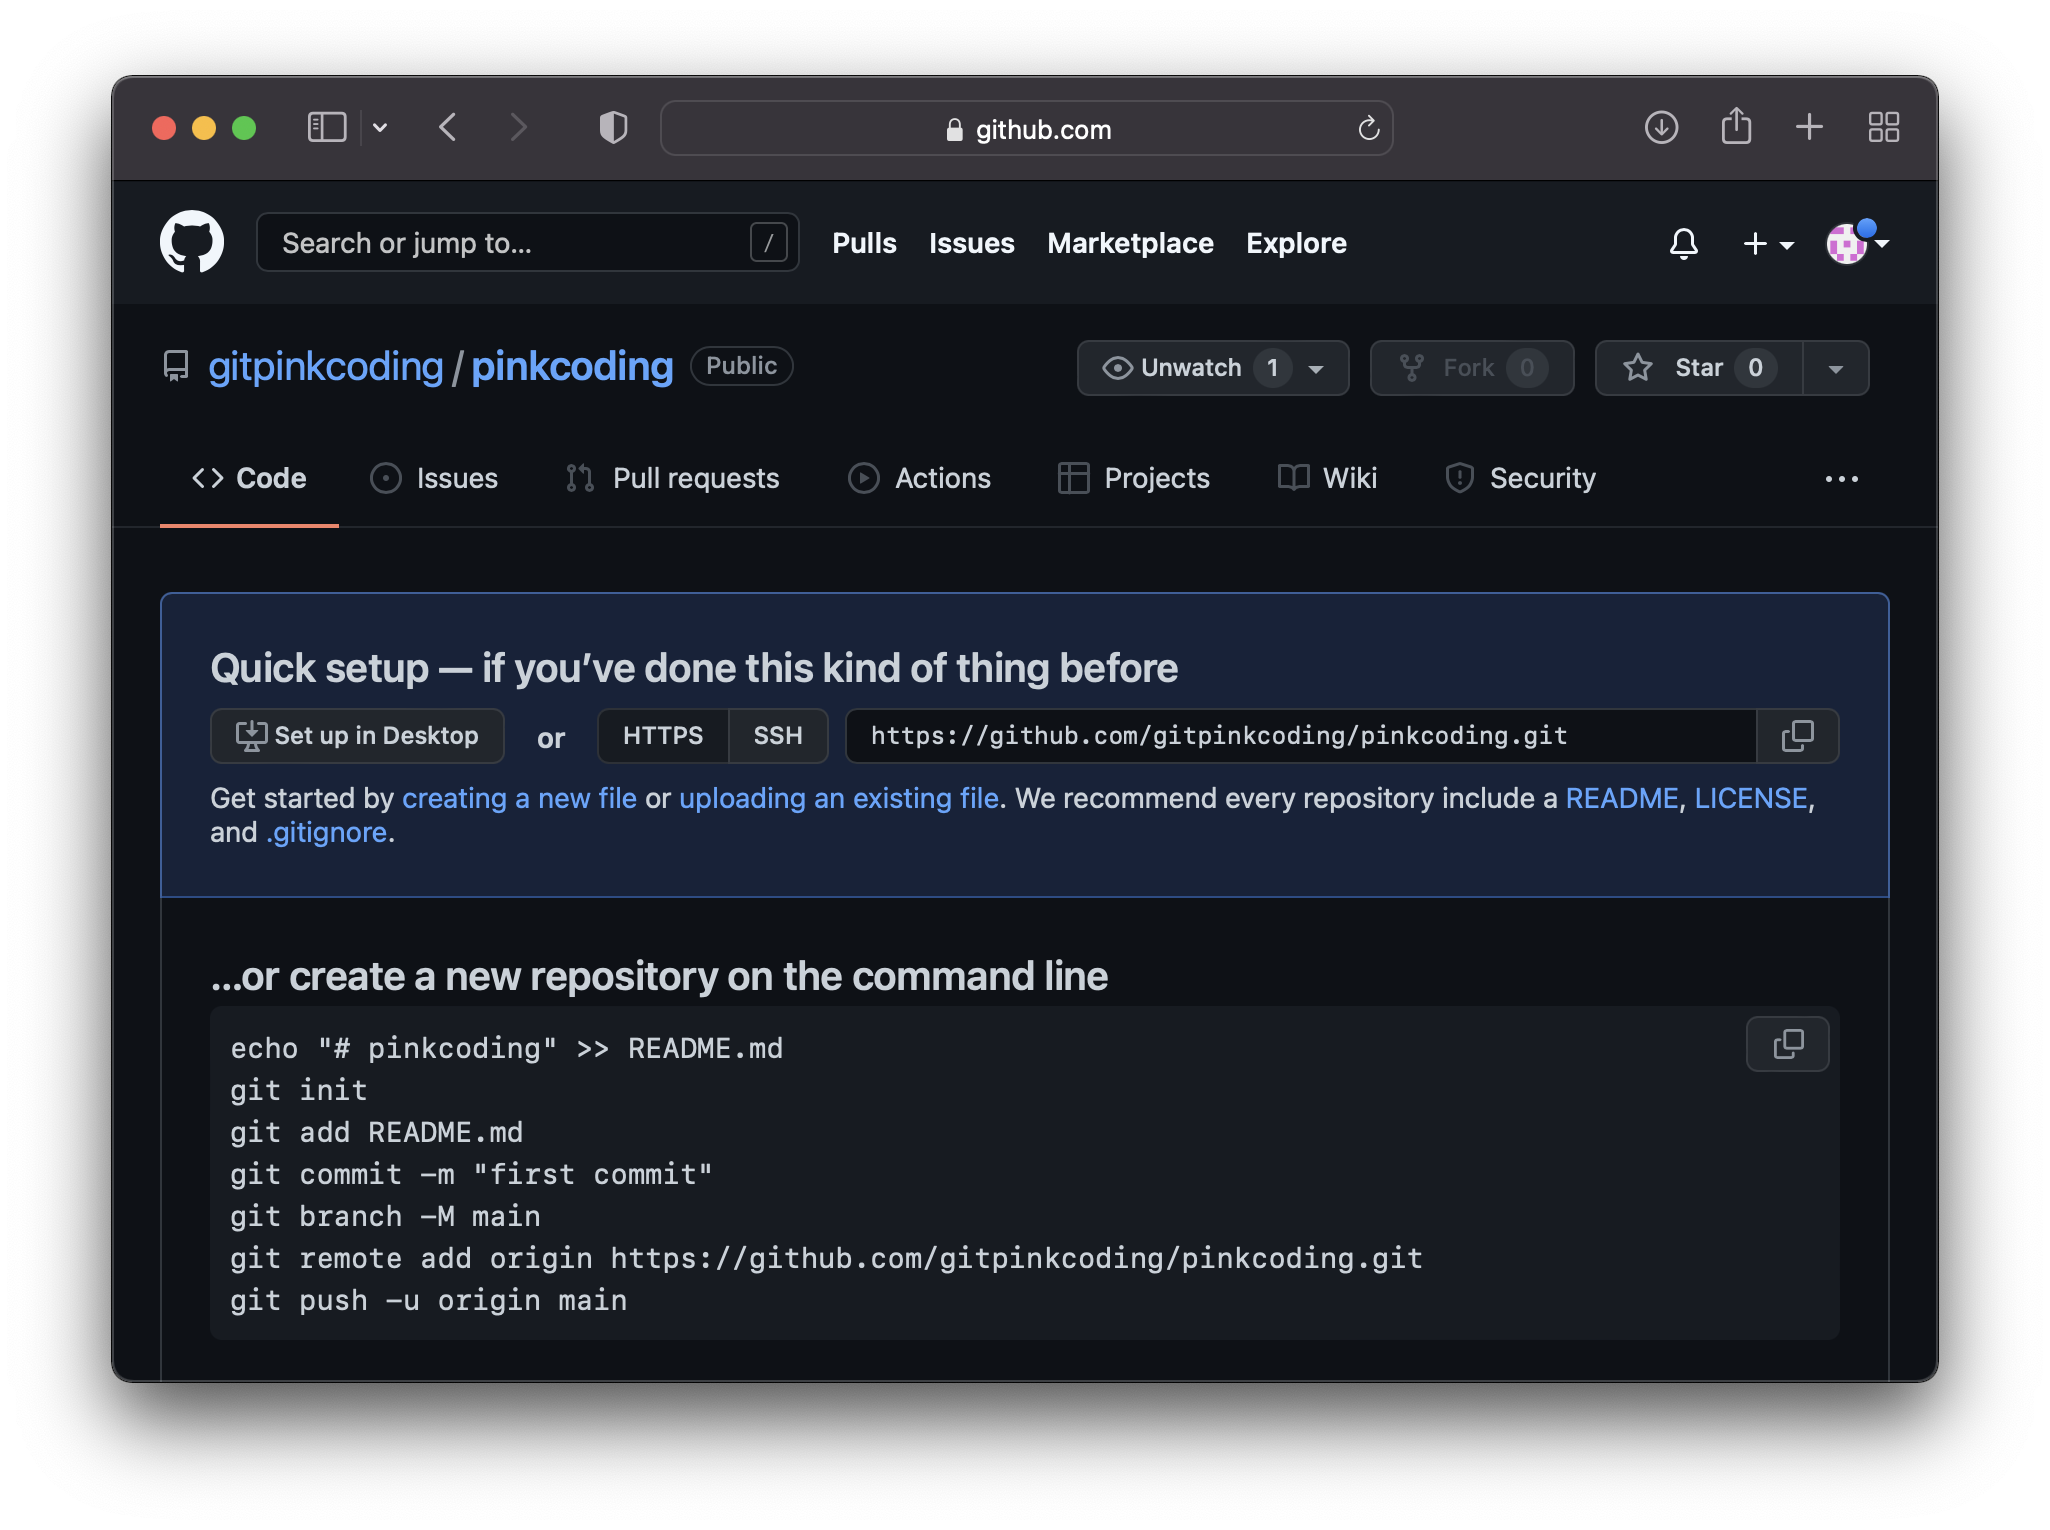Click the github.com address bar
2050x1530 pixels.
tap(1027, 128)
